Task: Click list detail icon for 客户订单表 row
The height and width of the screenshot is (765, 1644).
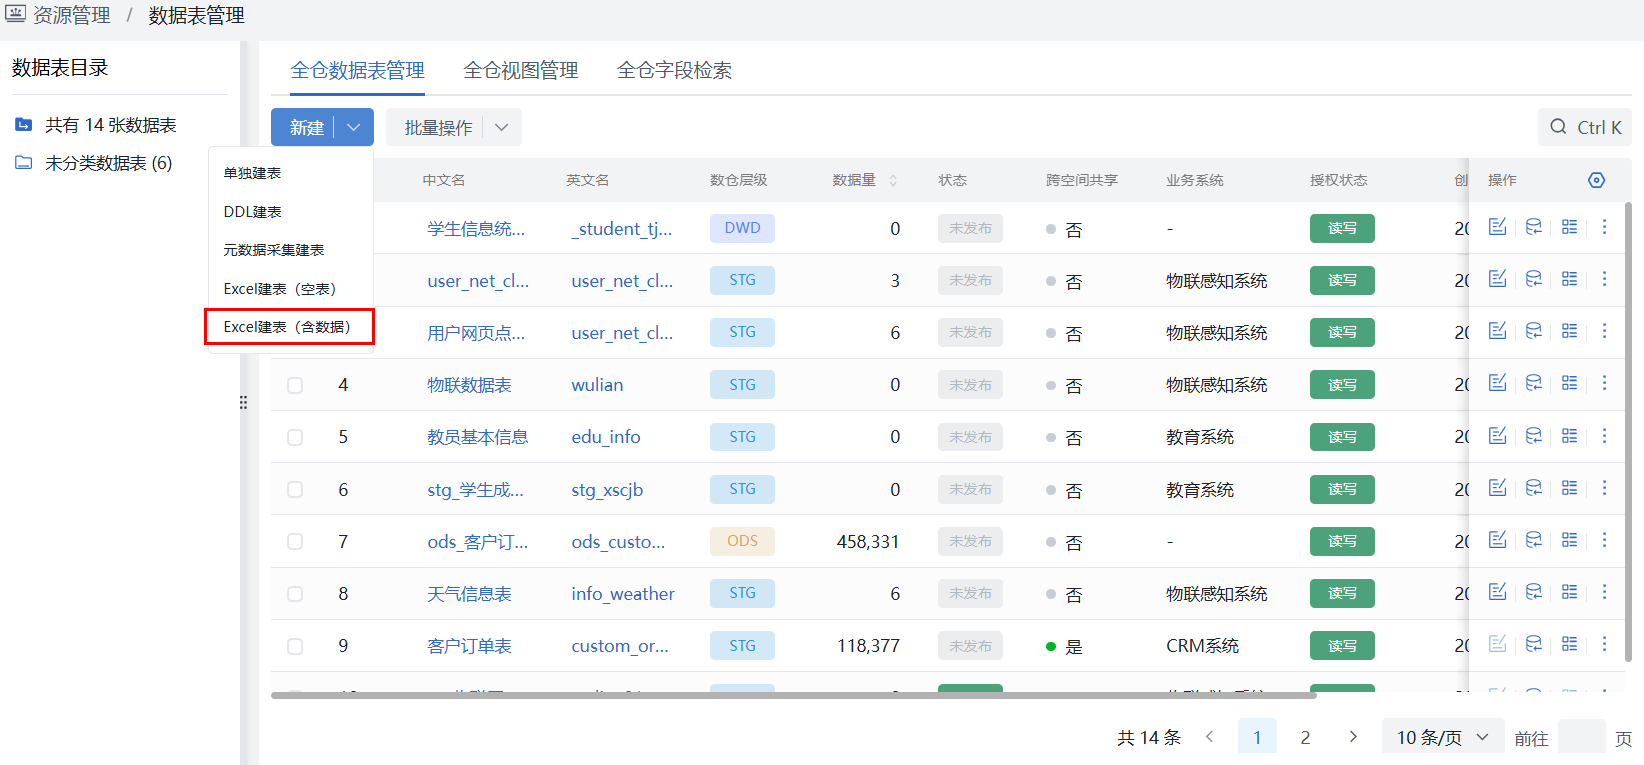Action: click(1569, 644)
